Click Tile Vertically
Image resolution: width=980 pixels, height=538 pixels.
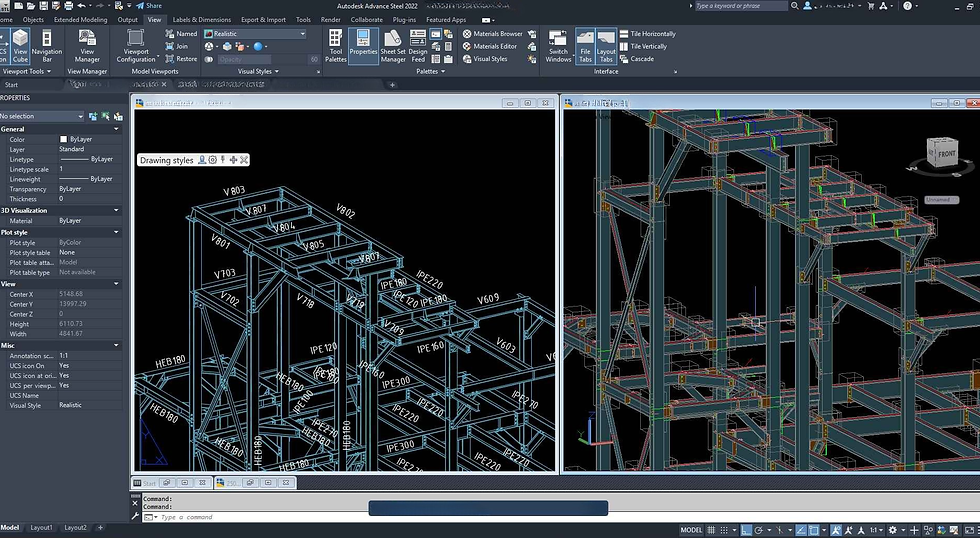pos(643,46)
